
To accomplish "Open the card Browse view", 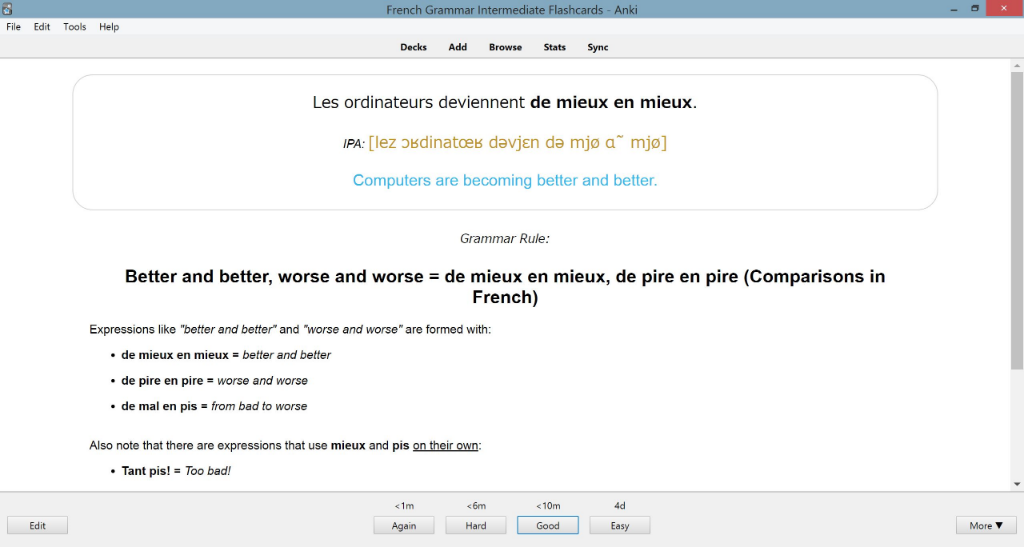I will tap(505, 47).
